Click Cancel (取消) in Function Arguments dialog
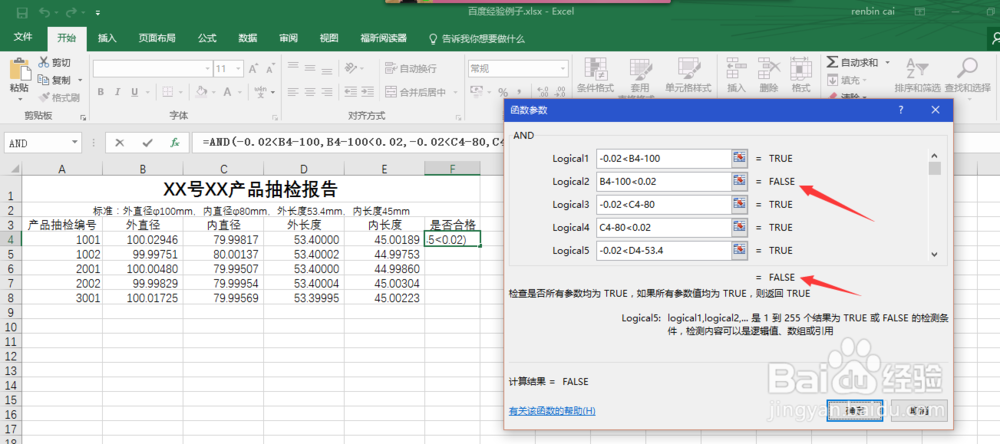1000x444 pixels. point(919,411)
